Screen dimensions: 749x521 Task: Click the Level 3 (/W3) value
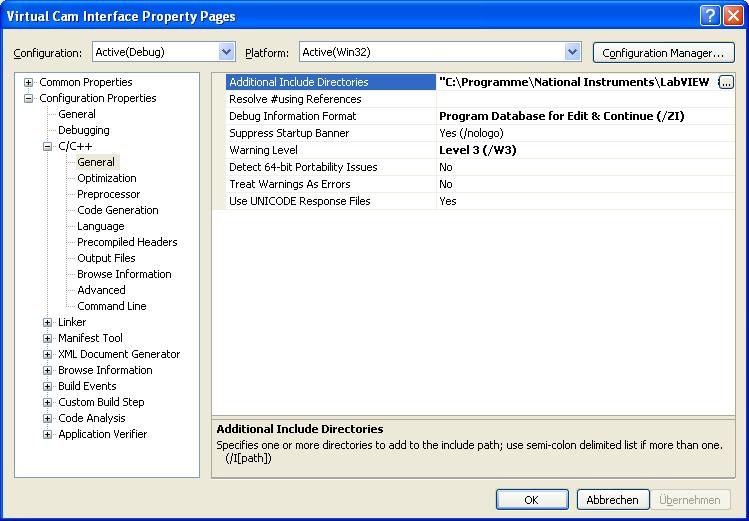click(x=478, y=150)
